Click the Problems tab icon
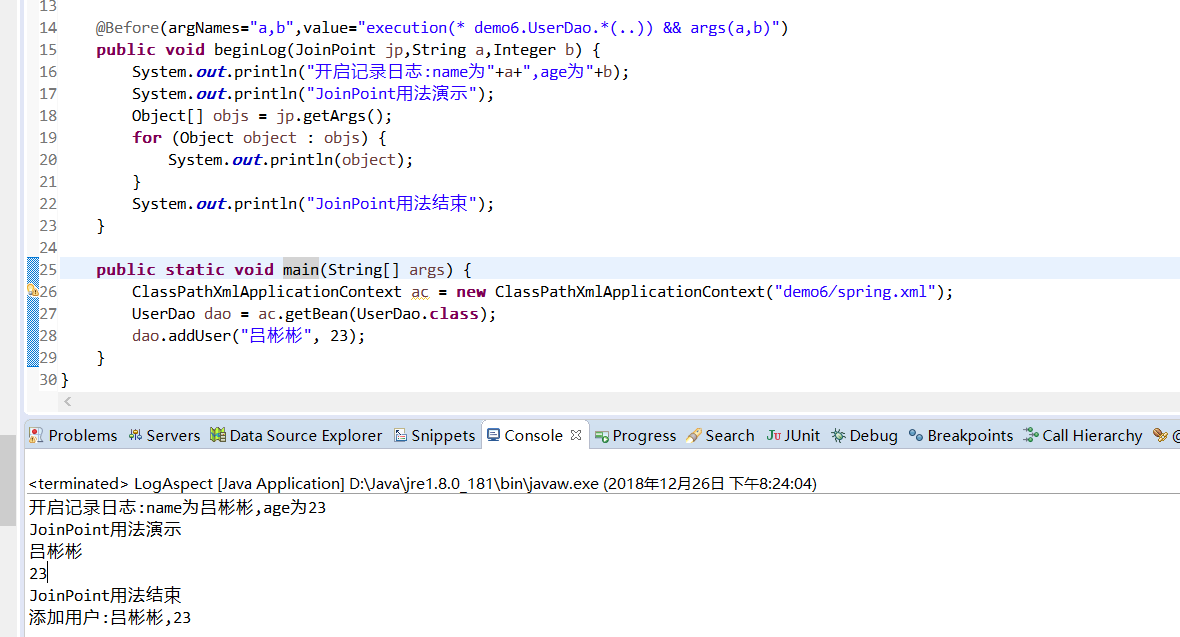1180x637 pixels. [35, 435]
